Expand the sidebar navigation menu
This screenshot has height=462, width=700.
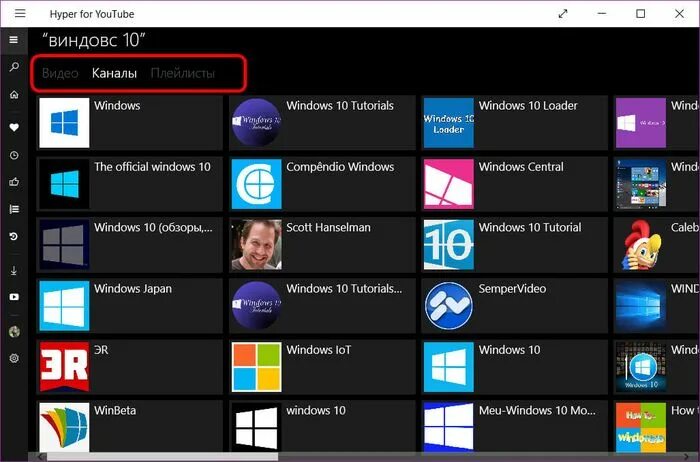[14, 40]
